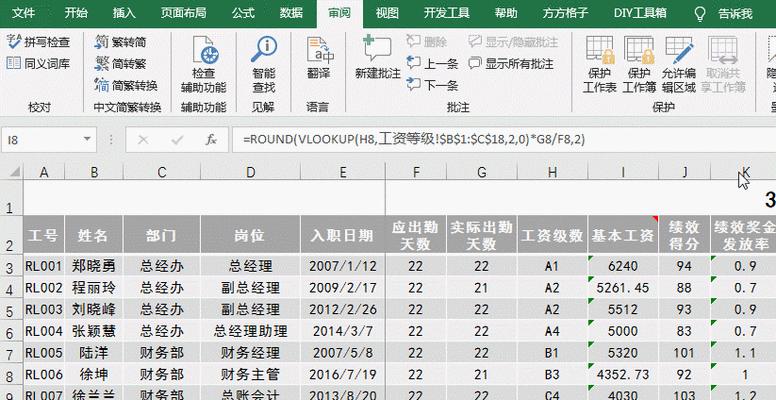Click 保护工作表 protect sheet
This screenshot has height=400, width=776.
tap(599, 64)
